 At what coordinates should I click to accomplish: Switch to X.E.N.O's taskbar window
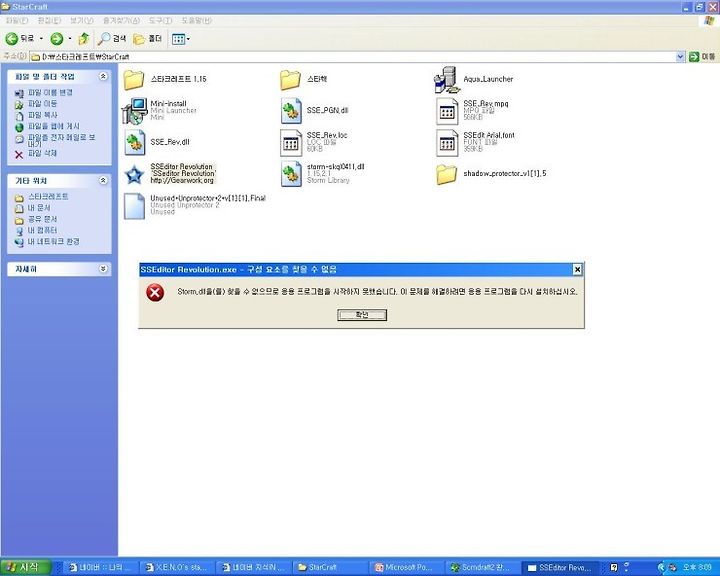pyautogui.click(x=177, y=567)
